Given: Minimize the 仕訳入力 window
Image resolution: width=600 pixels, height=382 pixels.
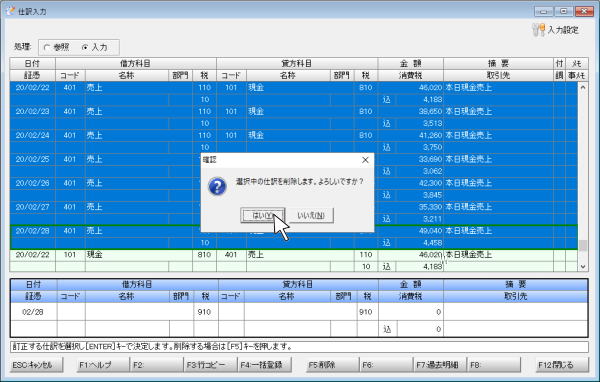Looking at the screenshot, I should pos(543,11).
